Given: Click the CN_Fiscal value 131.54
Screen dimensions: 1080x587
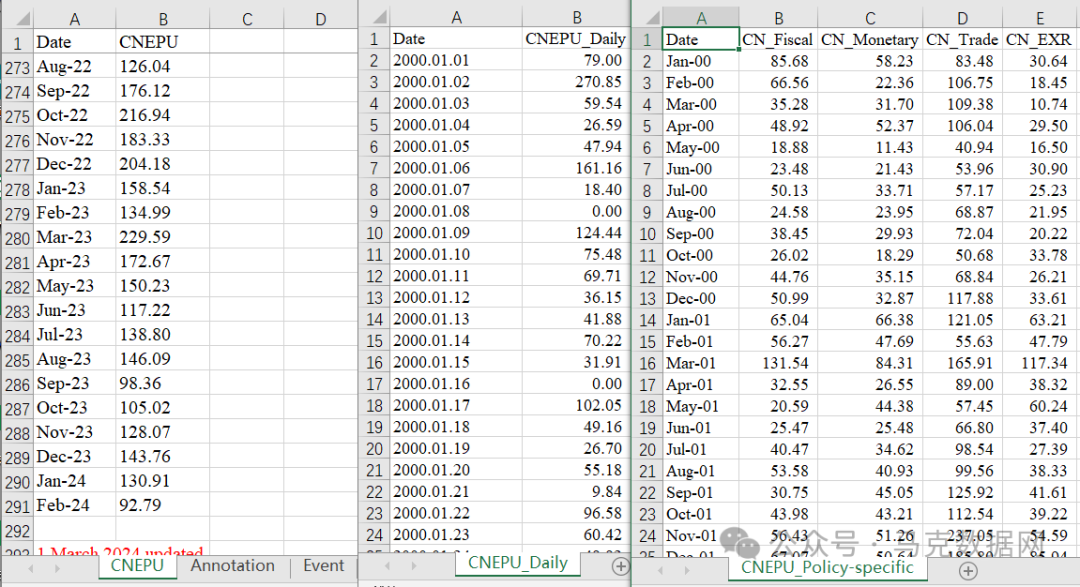Looking at the screenshot, I should point(778,363).
